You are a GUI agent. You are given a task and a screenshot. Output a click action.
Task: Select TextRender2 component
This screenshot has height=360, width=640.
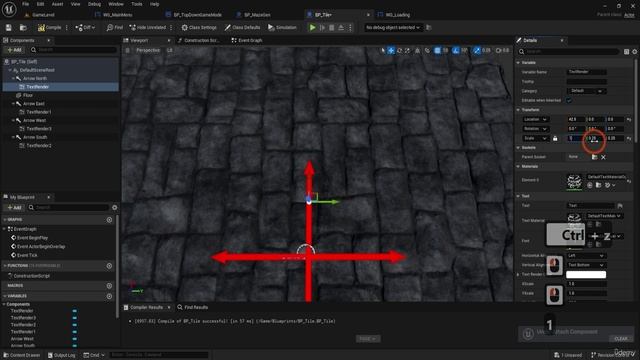pos(39,146)
